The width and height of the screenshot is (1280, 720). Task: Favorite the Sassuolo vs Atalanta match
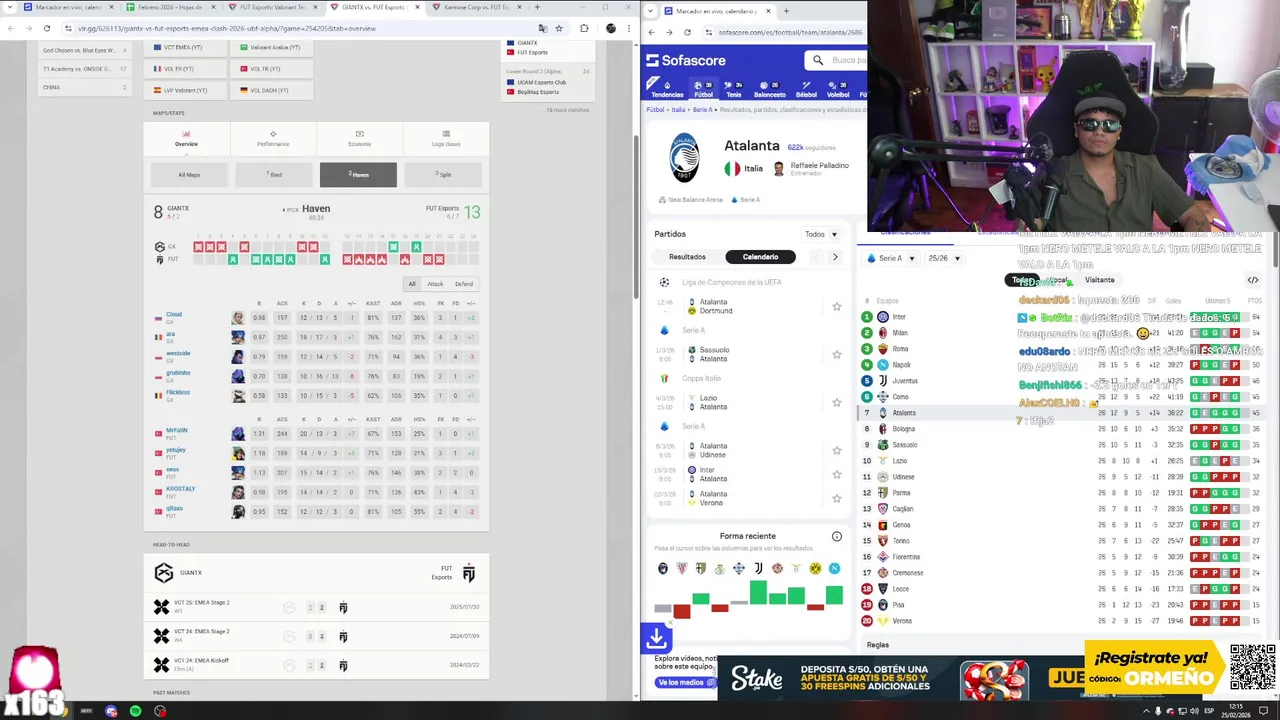(x=837, y=354)
